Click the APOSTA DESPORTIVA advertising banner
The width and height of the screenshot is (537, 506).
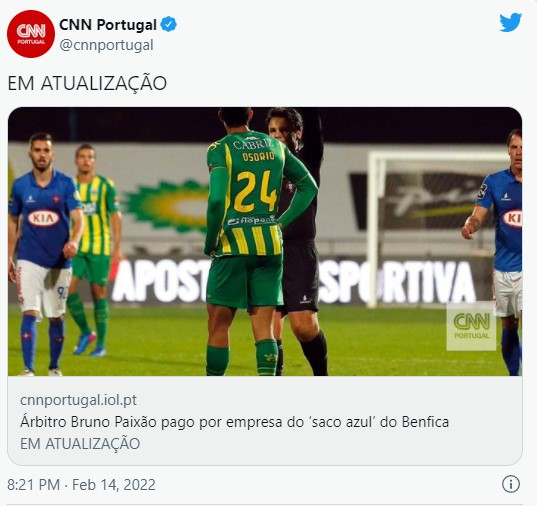pos(294,282)
